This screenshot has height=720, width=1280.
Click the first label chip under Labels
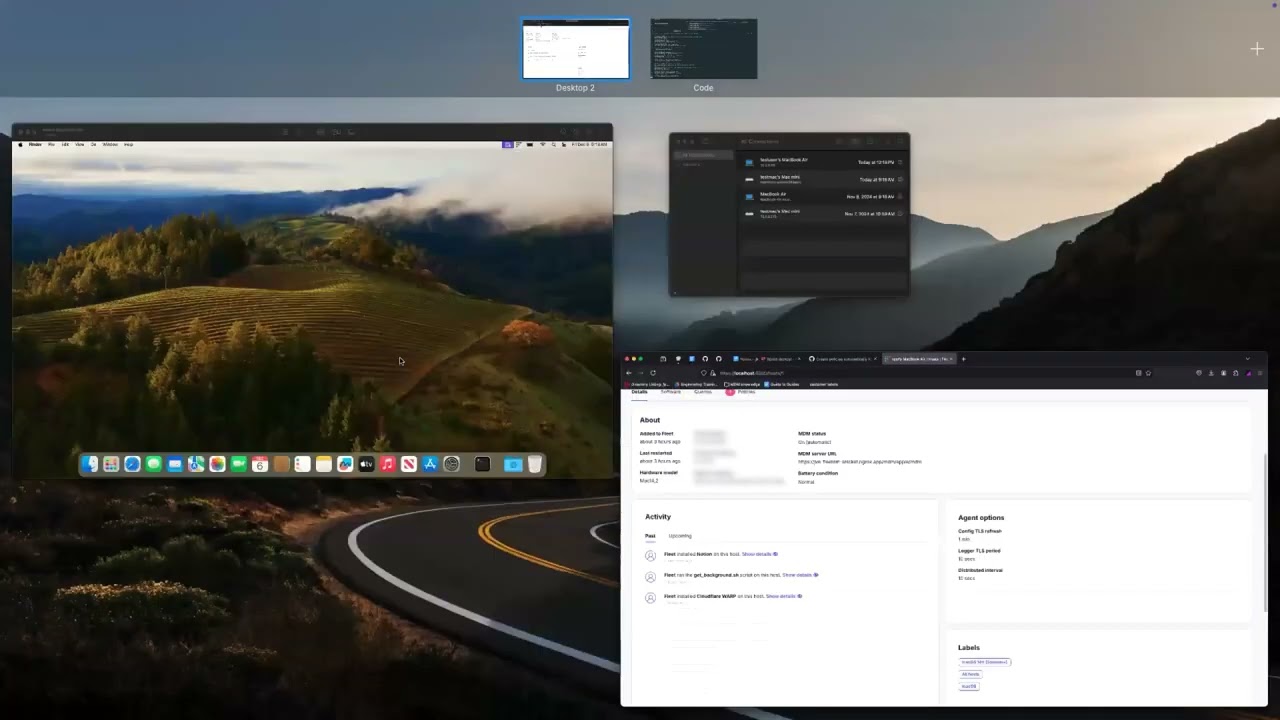(985, 662)
